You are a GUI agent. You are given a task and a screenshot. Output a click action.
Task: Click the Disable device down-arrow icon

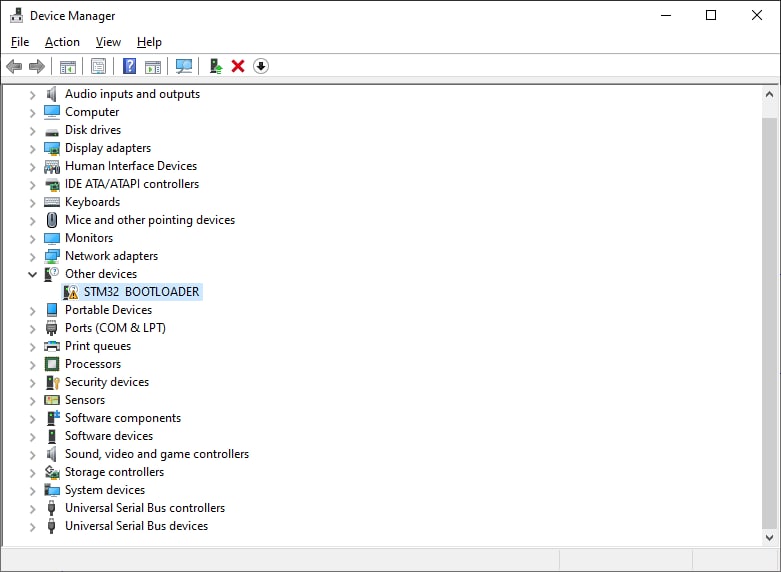(261, 66)
